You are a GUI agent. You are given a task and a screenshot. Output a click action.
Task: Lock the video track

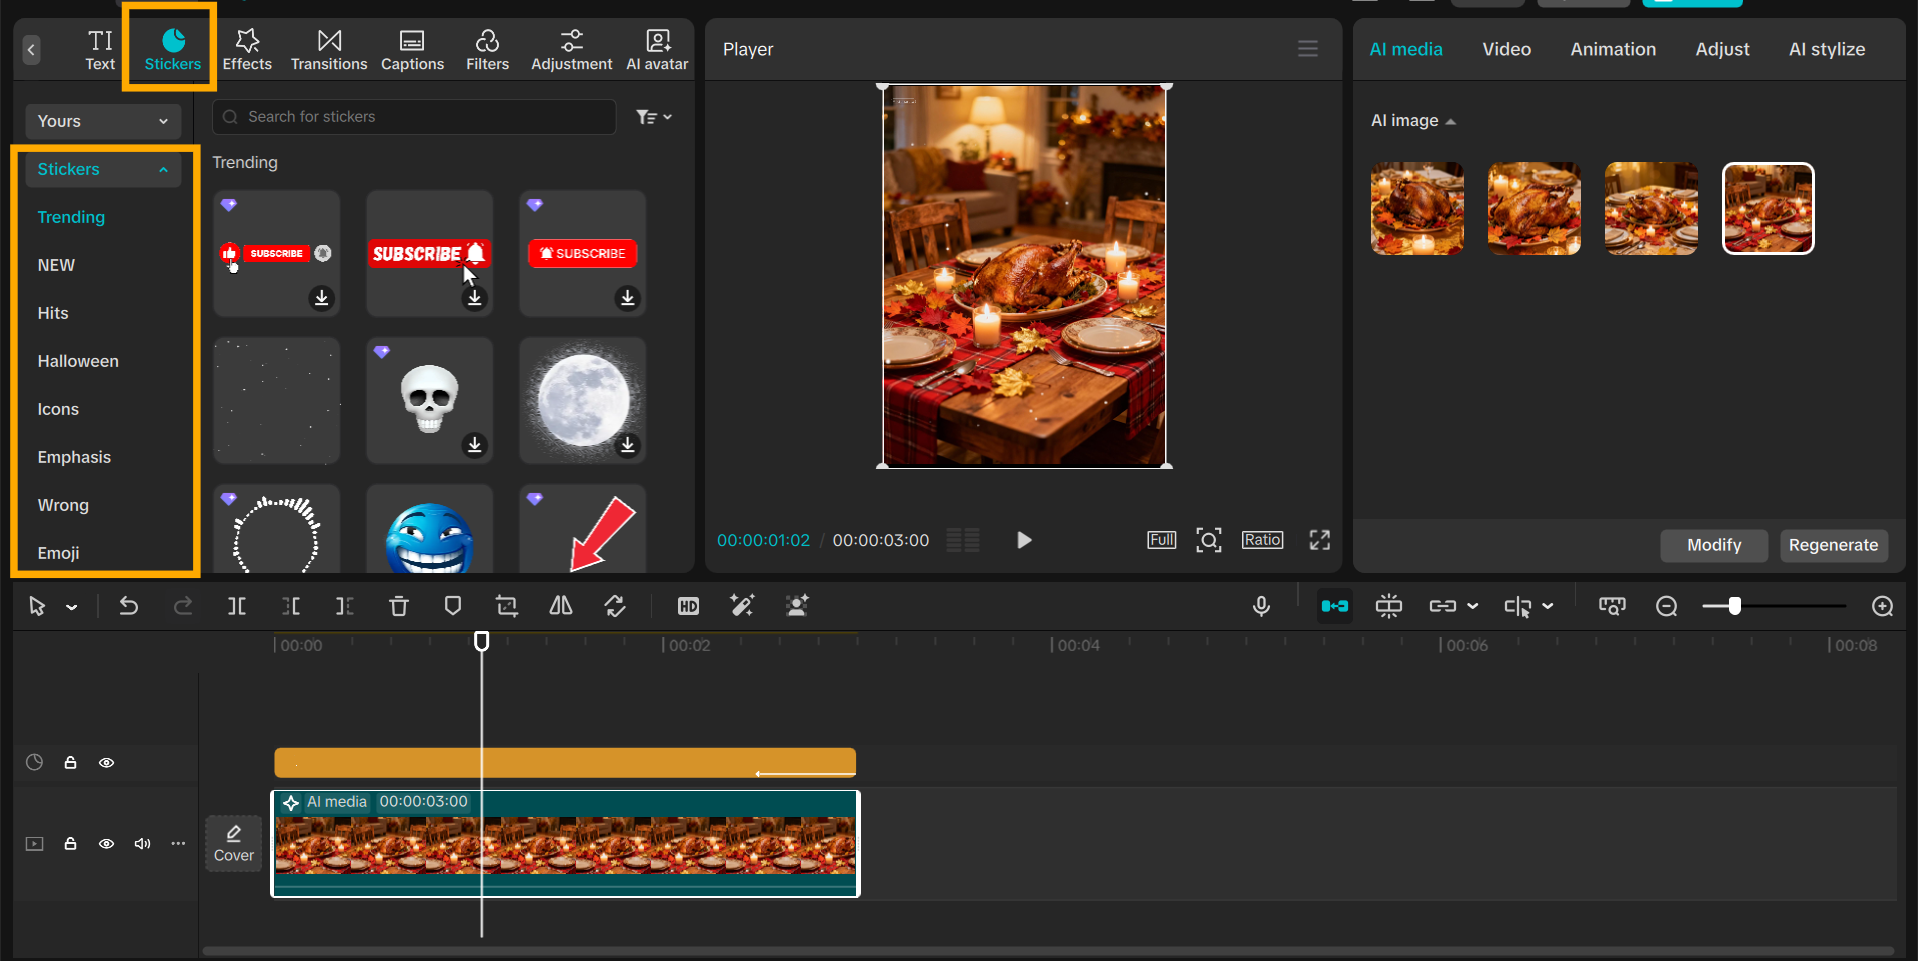(70, 843)
